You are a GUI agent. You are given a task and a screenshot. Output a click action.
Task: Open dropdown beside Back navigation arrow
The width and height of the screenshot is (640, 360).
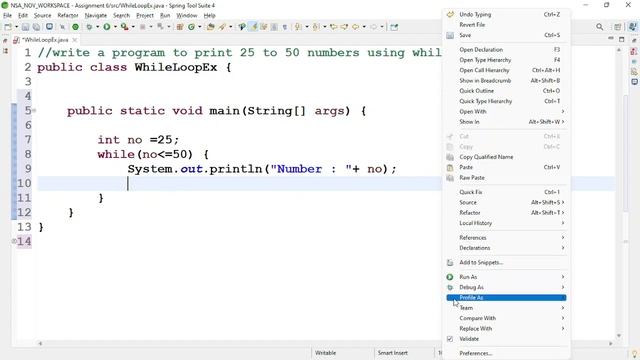click(x=364, y=27)
